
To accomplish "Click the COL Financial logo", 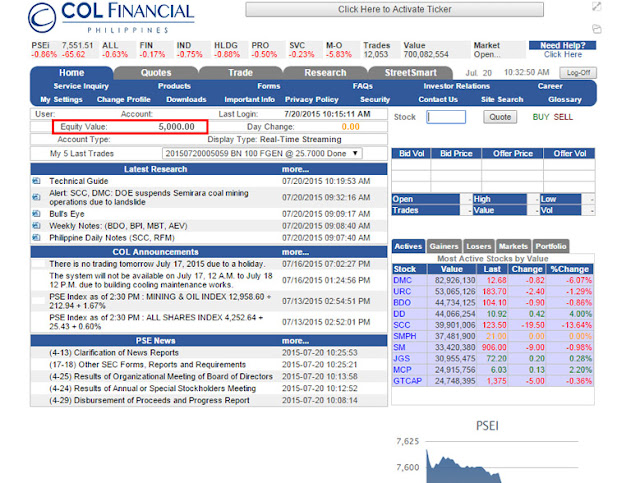I will [111, 18].
